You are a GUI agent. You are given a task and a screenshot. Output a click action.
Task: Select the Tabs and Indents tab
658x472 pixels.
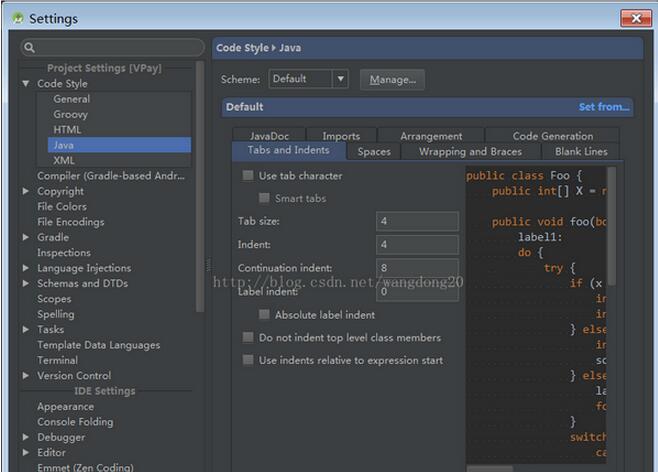tap(289, 151)
